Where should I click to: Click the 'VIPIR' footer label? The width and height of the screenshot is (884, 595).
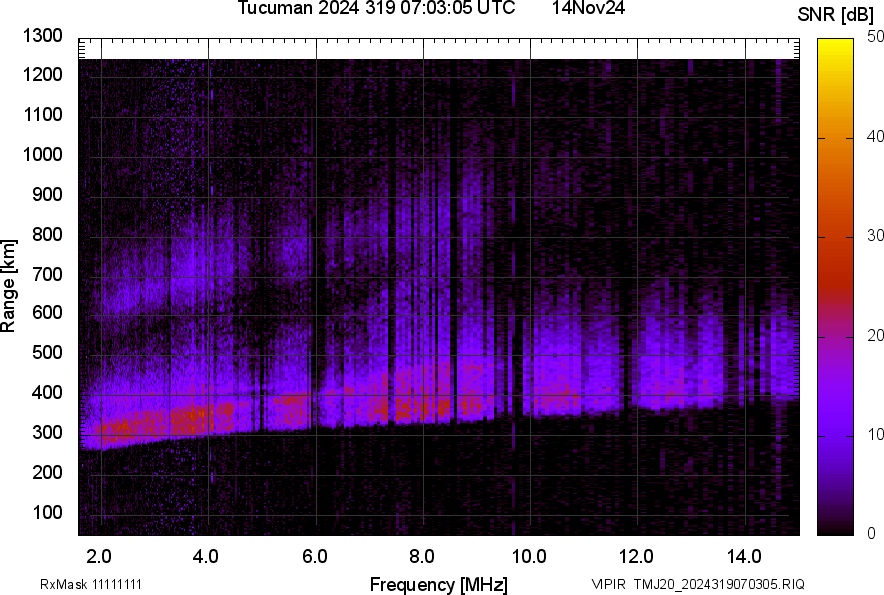pos(608,584)
